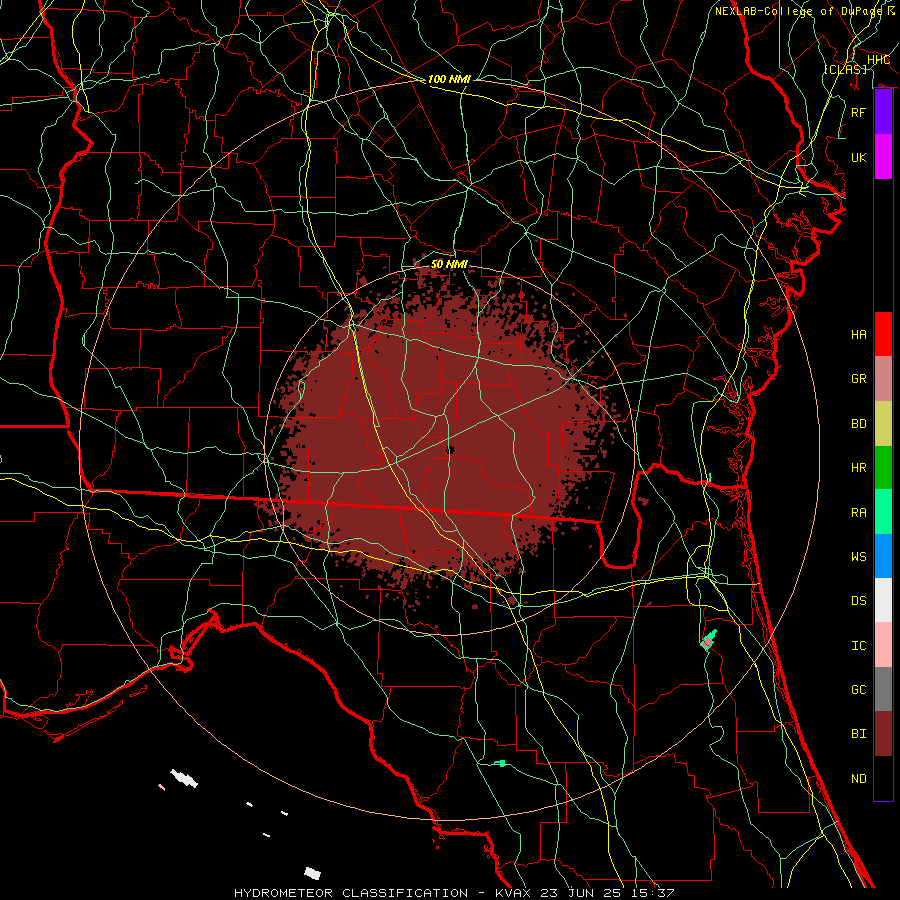Click the UK legend label
This screenshot has width=900, height=900.
(859, 157)
